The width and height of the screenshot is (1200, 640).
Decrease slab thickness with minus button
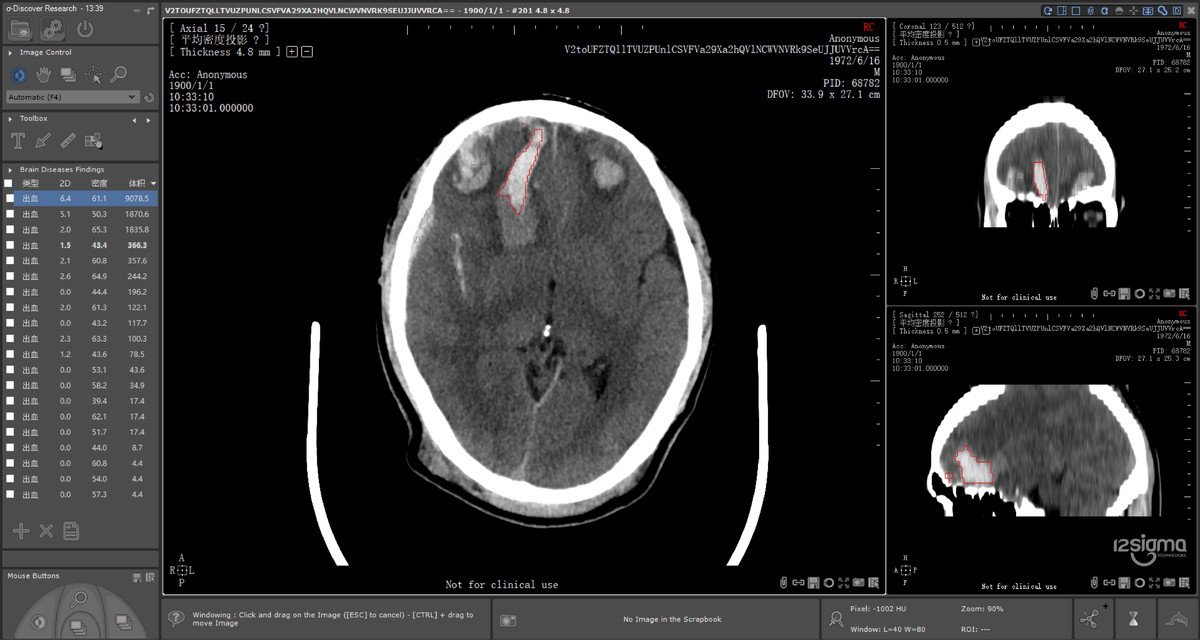307,52
